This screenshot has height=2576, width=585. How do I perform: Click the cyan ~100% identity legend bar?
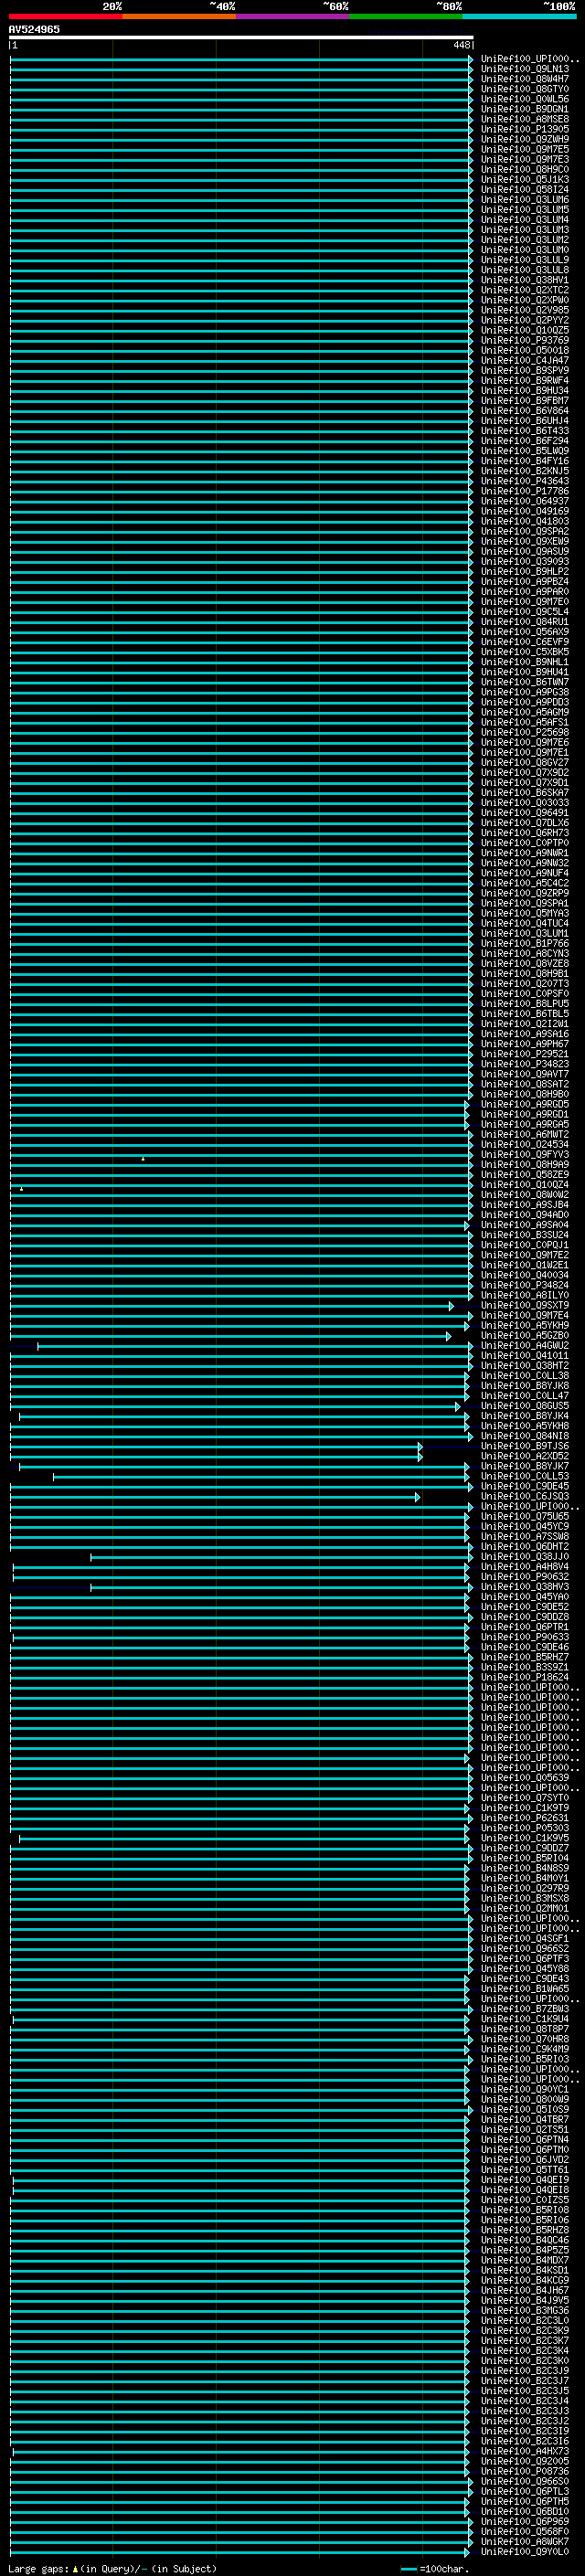(519, 16)
